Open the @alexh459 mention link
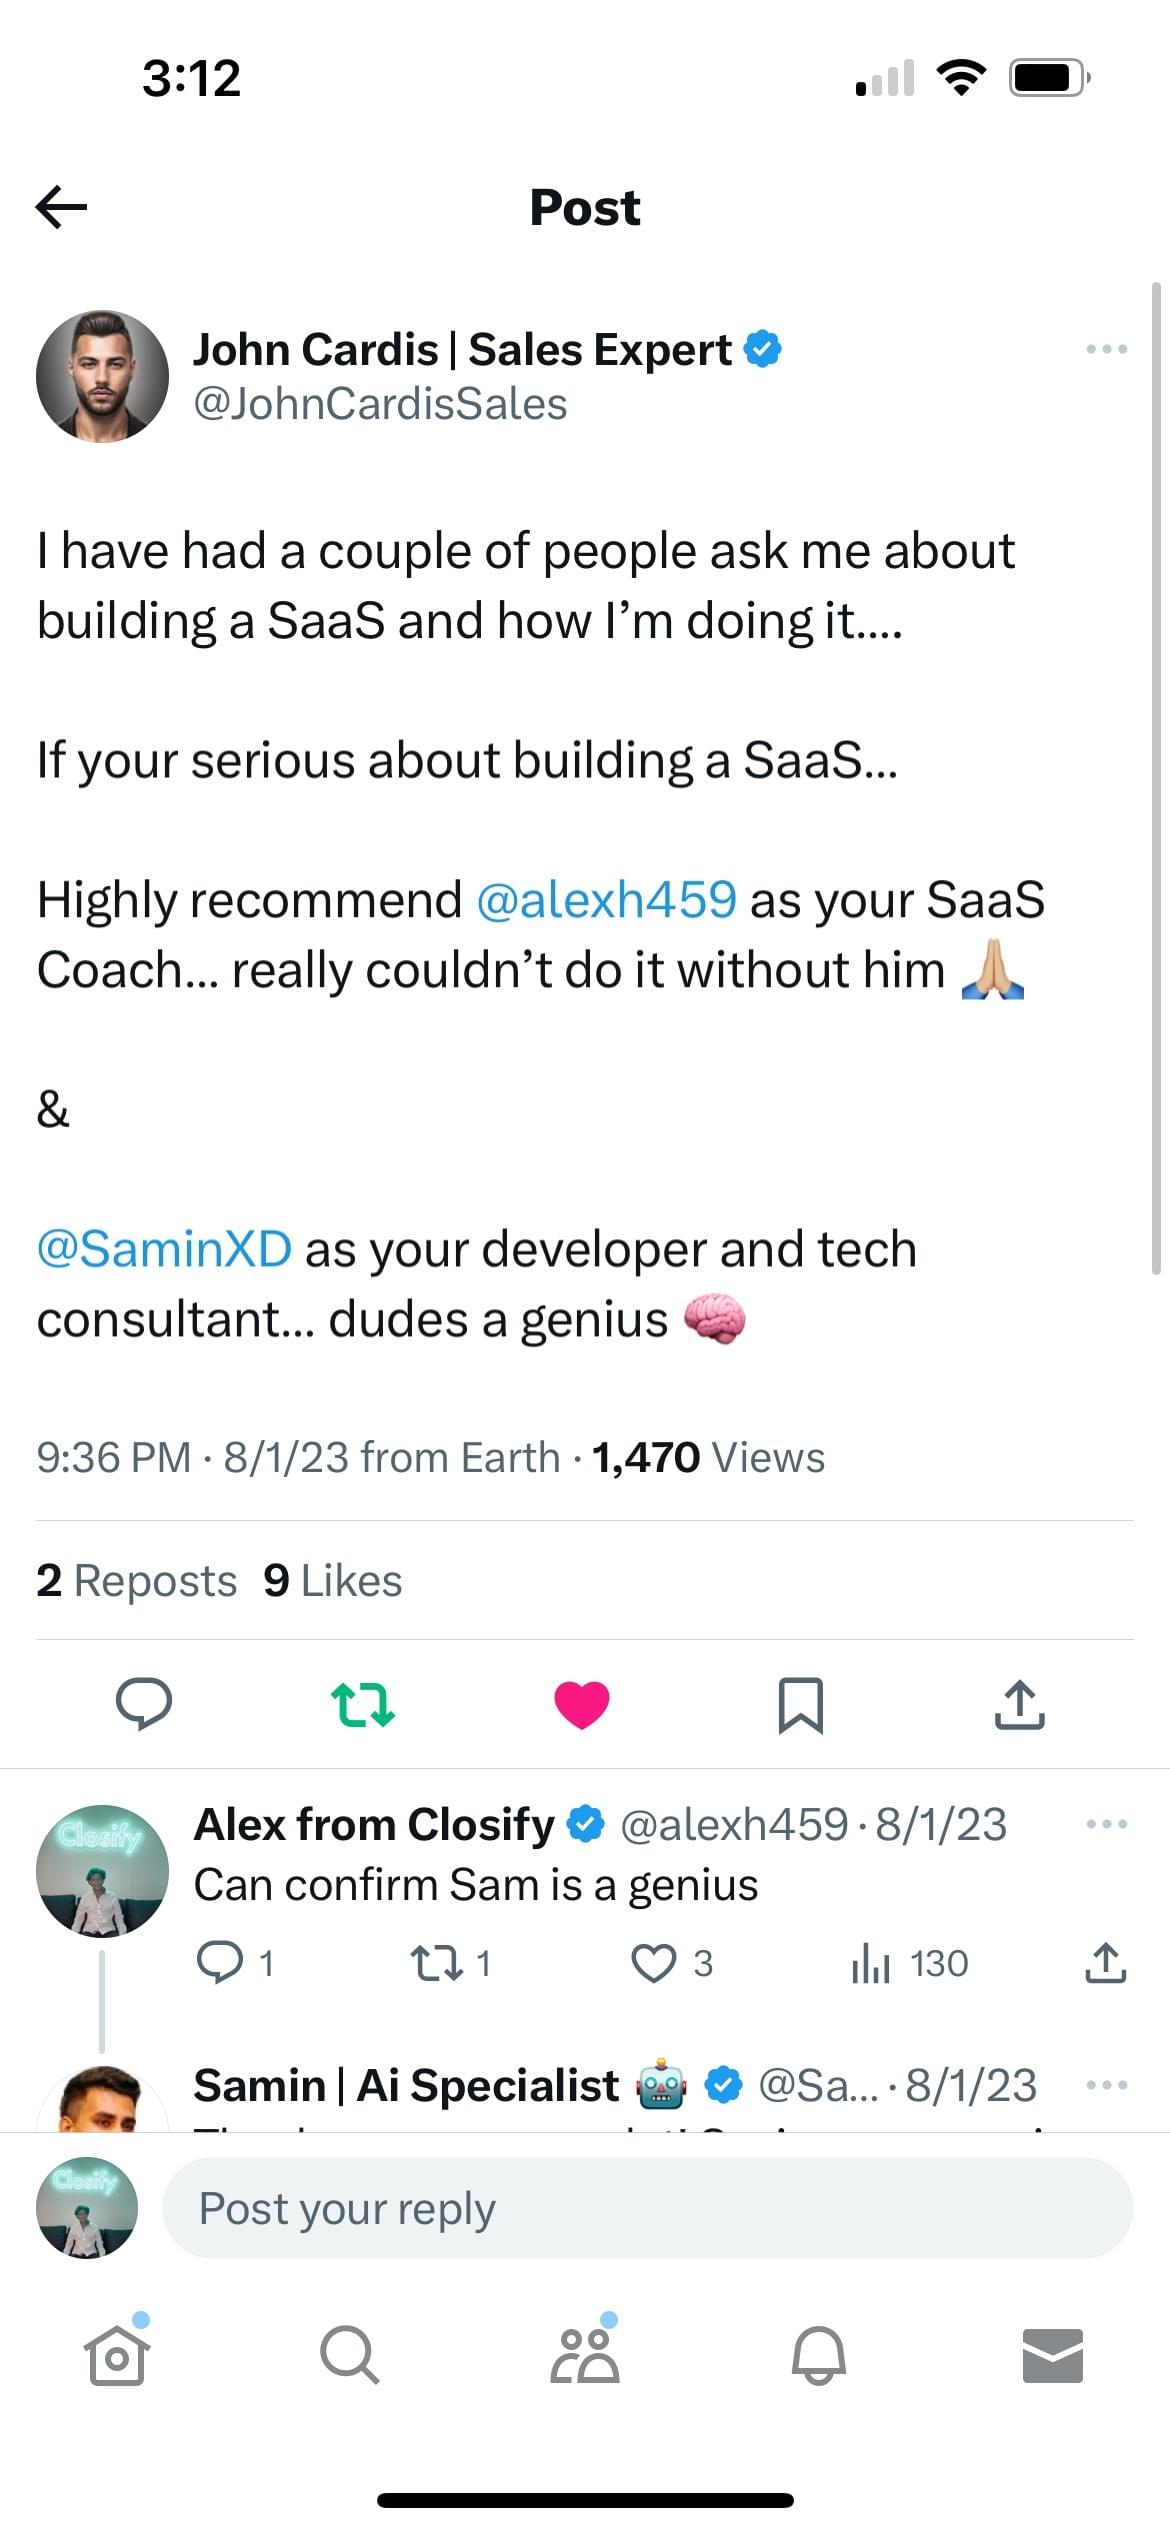This screenshot has width=1170, height=2532. (607, 900)
